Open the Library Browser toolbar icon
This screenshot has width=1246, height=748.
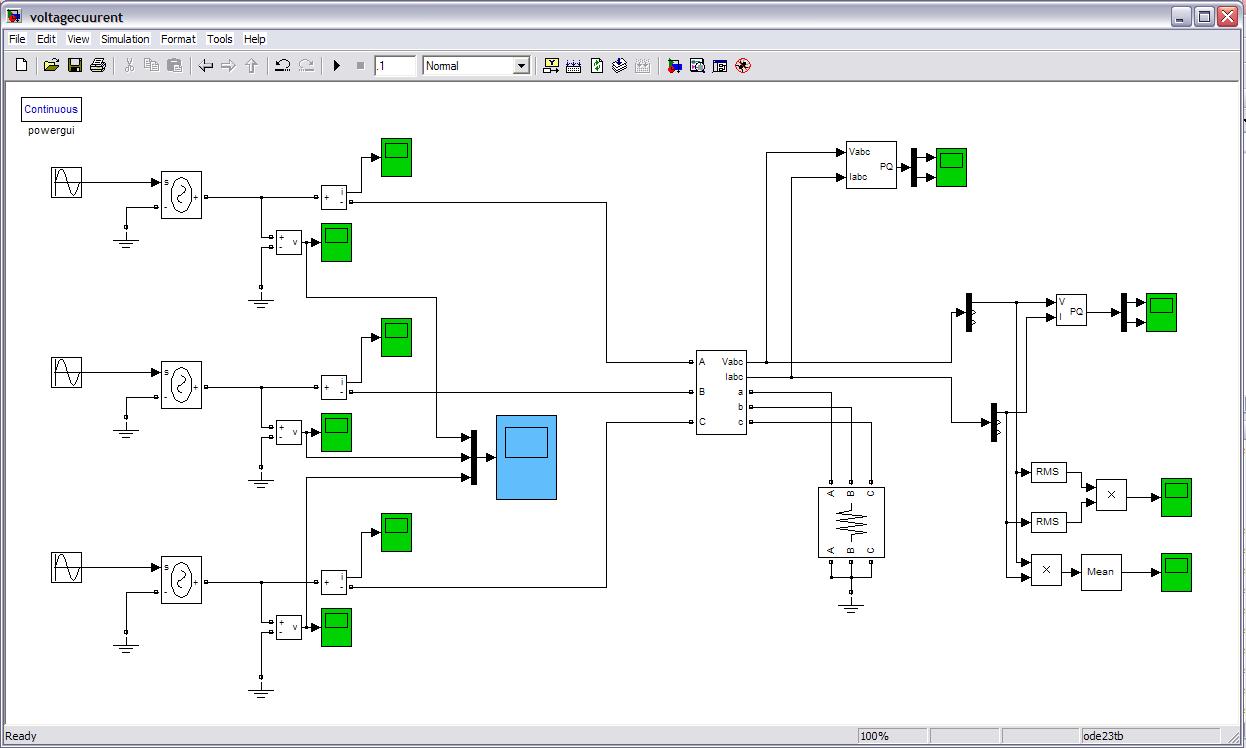pos(675,66)
